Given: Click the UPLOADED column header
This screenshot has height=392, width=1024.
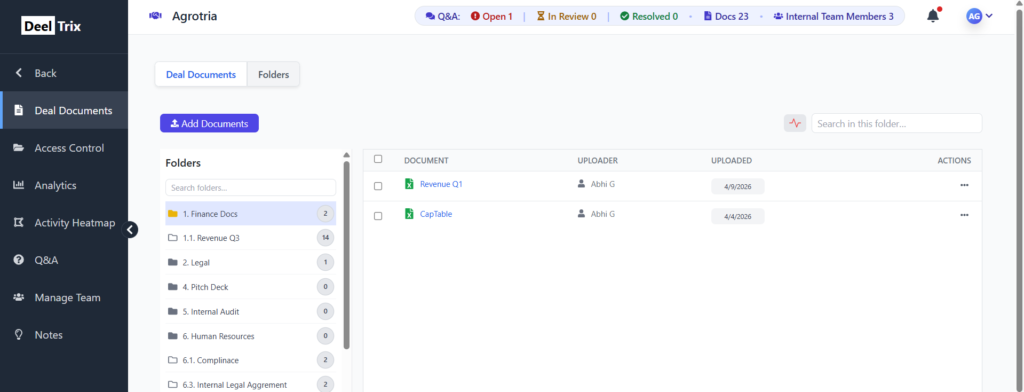Looking at the screenshot, I should click(x=731, y=160).
